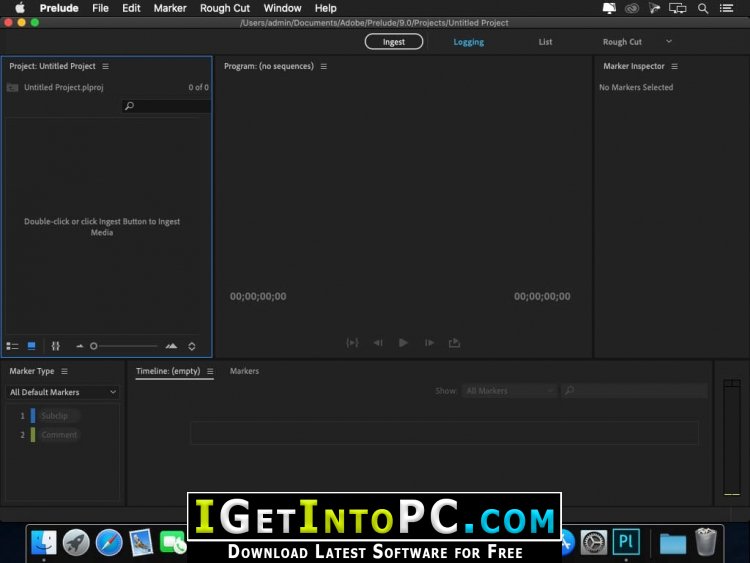Image resolution: width=750 pixels, height=563 pixels.
Task: Open the File menu
Action: (100, 8)
